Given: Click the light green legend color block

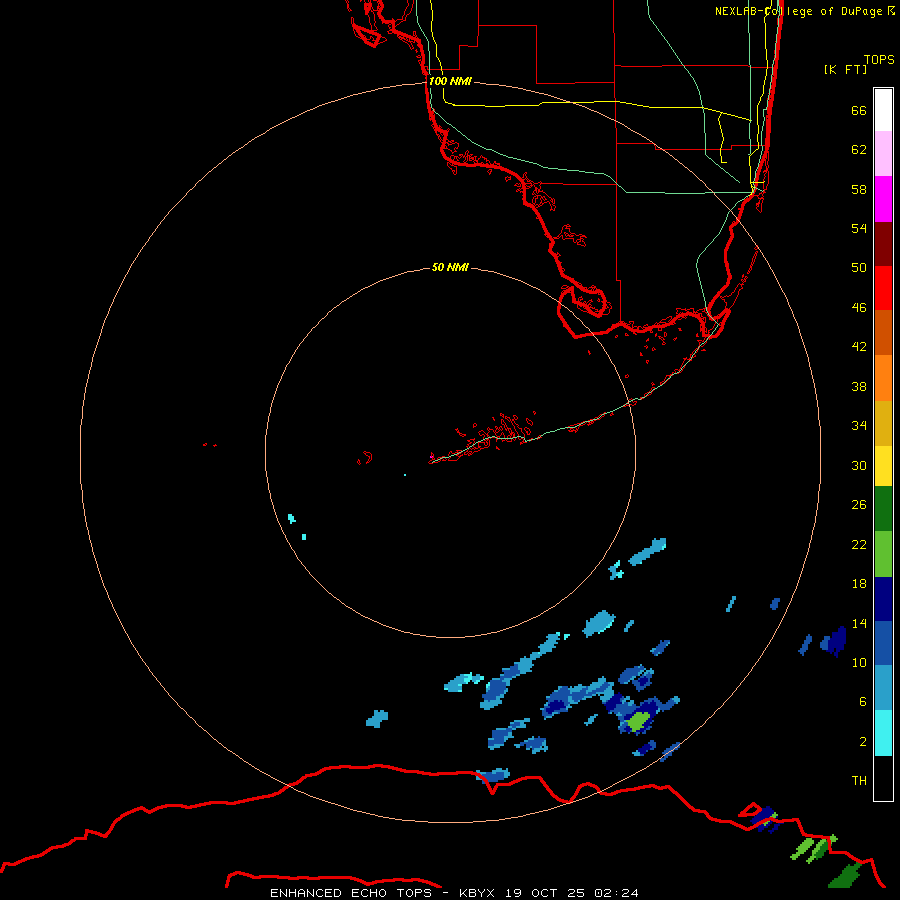Looking at the screenshot, I should 883,554.
